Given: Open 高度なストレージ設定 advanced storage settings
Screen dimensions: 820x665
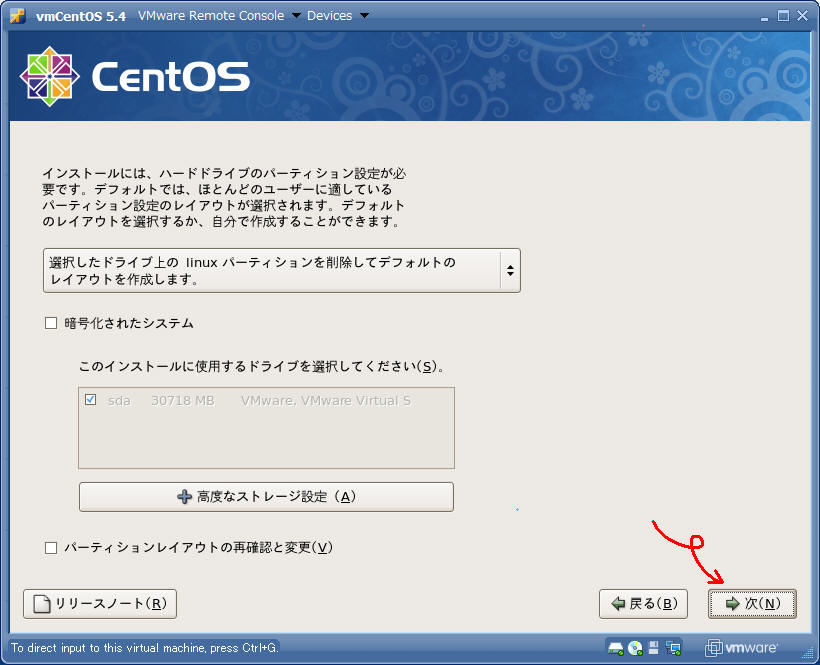Looking at the screenshot, I should (x=266, y=497).
